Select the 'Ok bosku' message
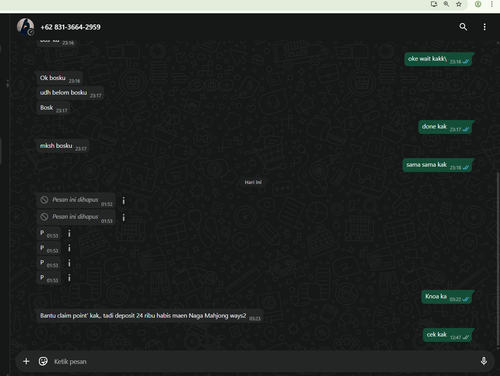Image resolution: width=500 pixels, height=376 pixels. point(60,78)
